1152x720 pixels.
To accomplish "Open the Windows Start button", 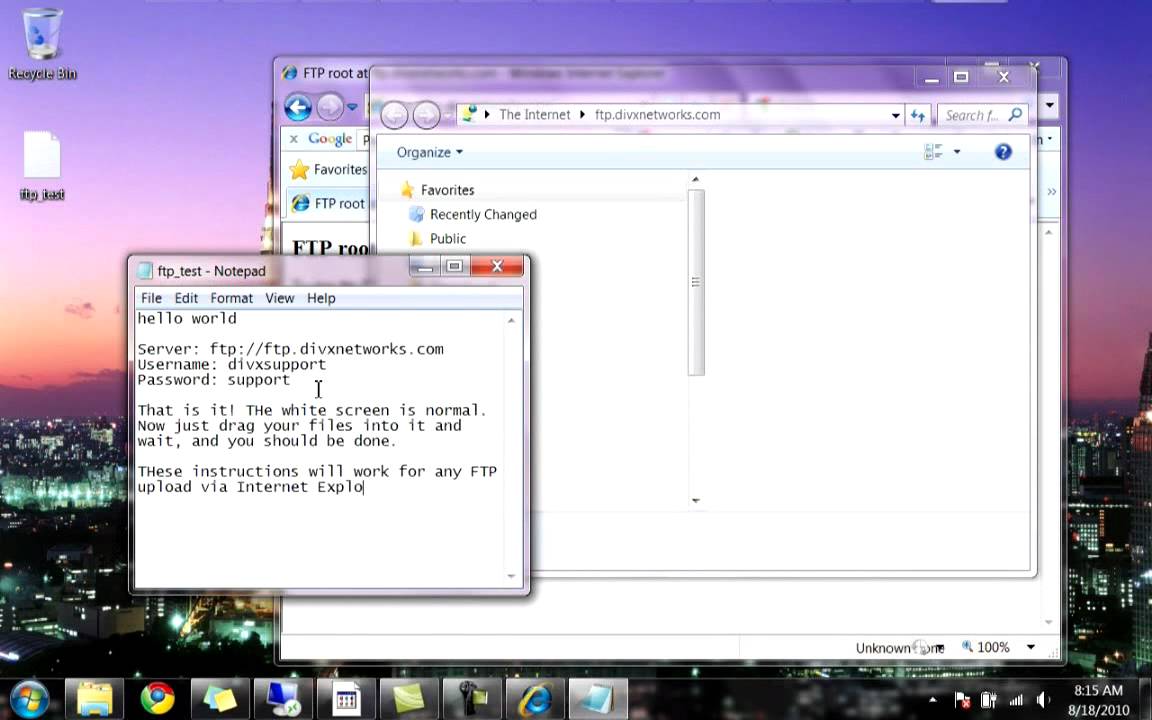I will tap(29, 699).
